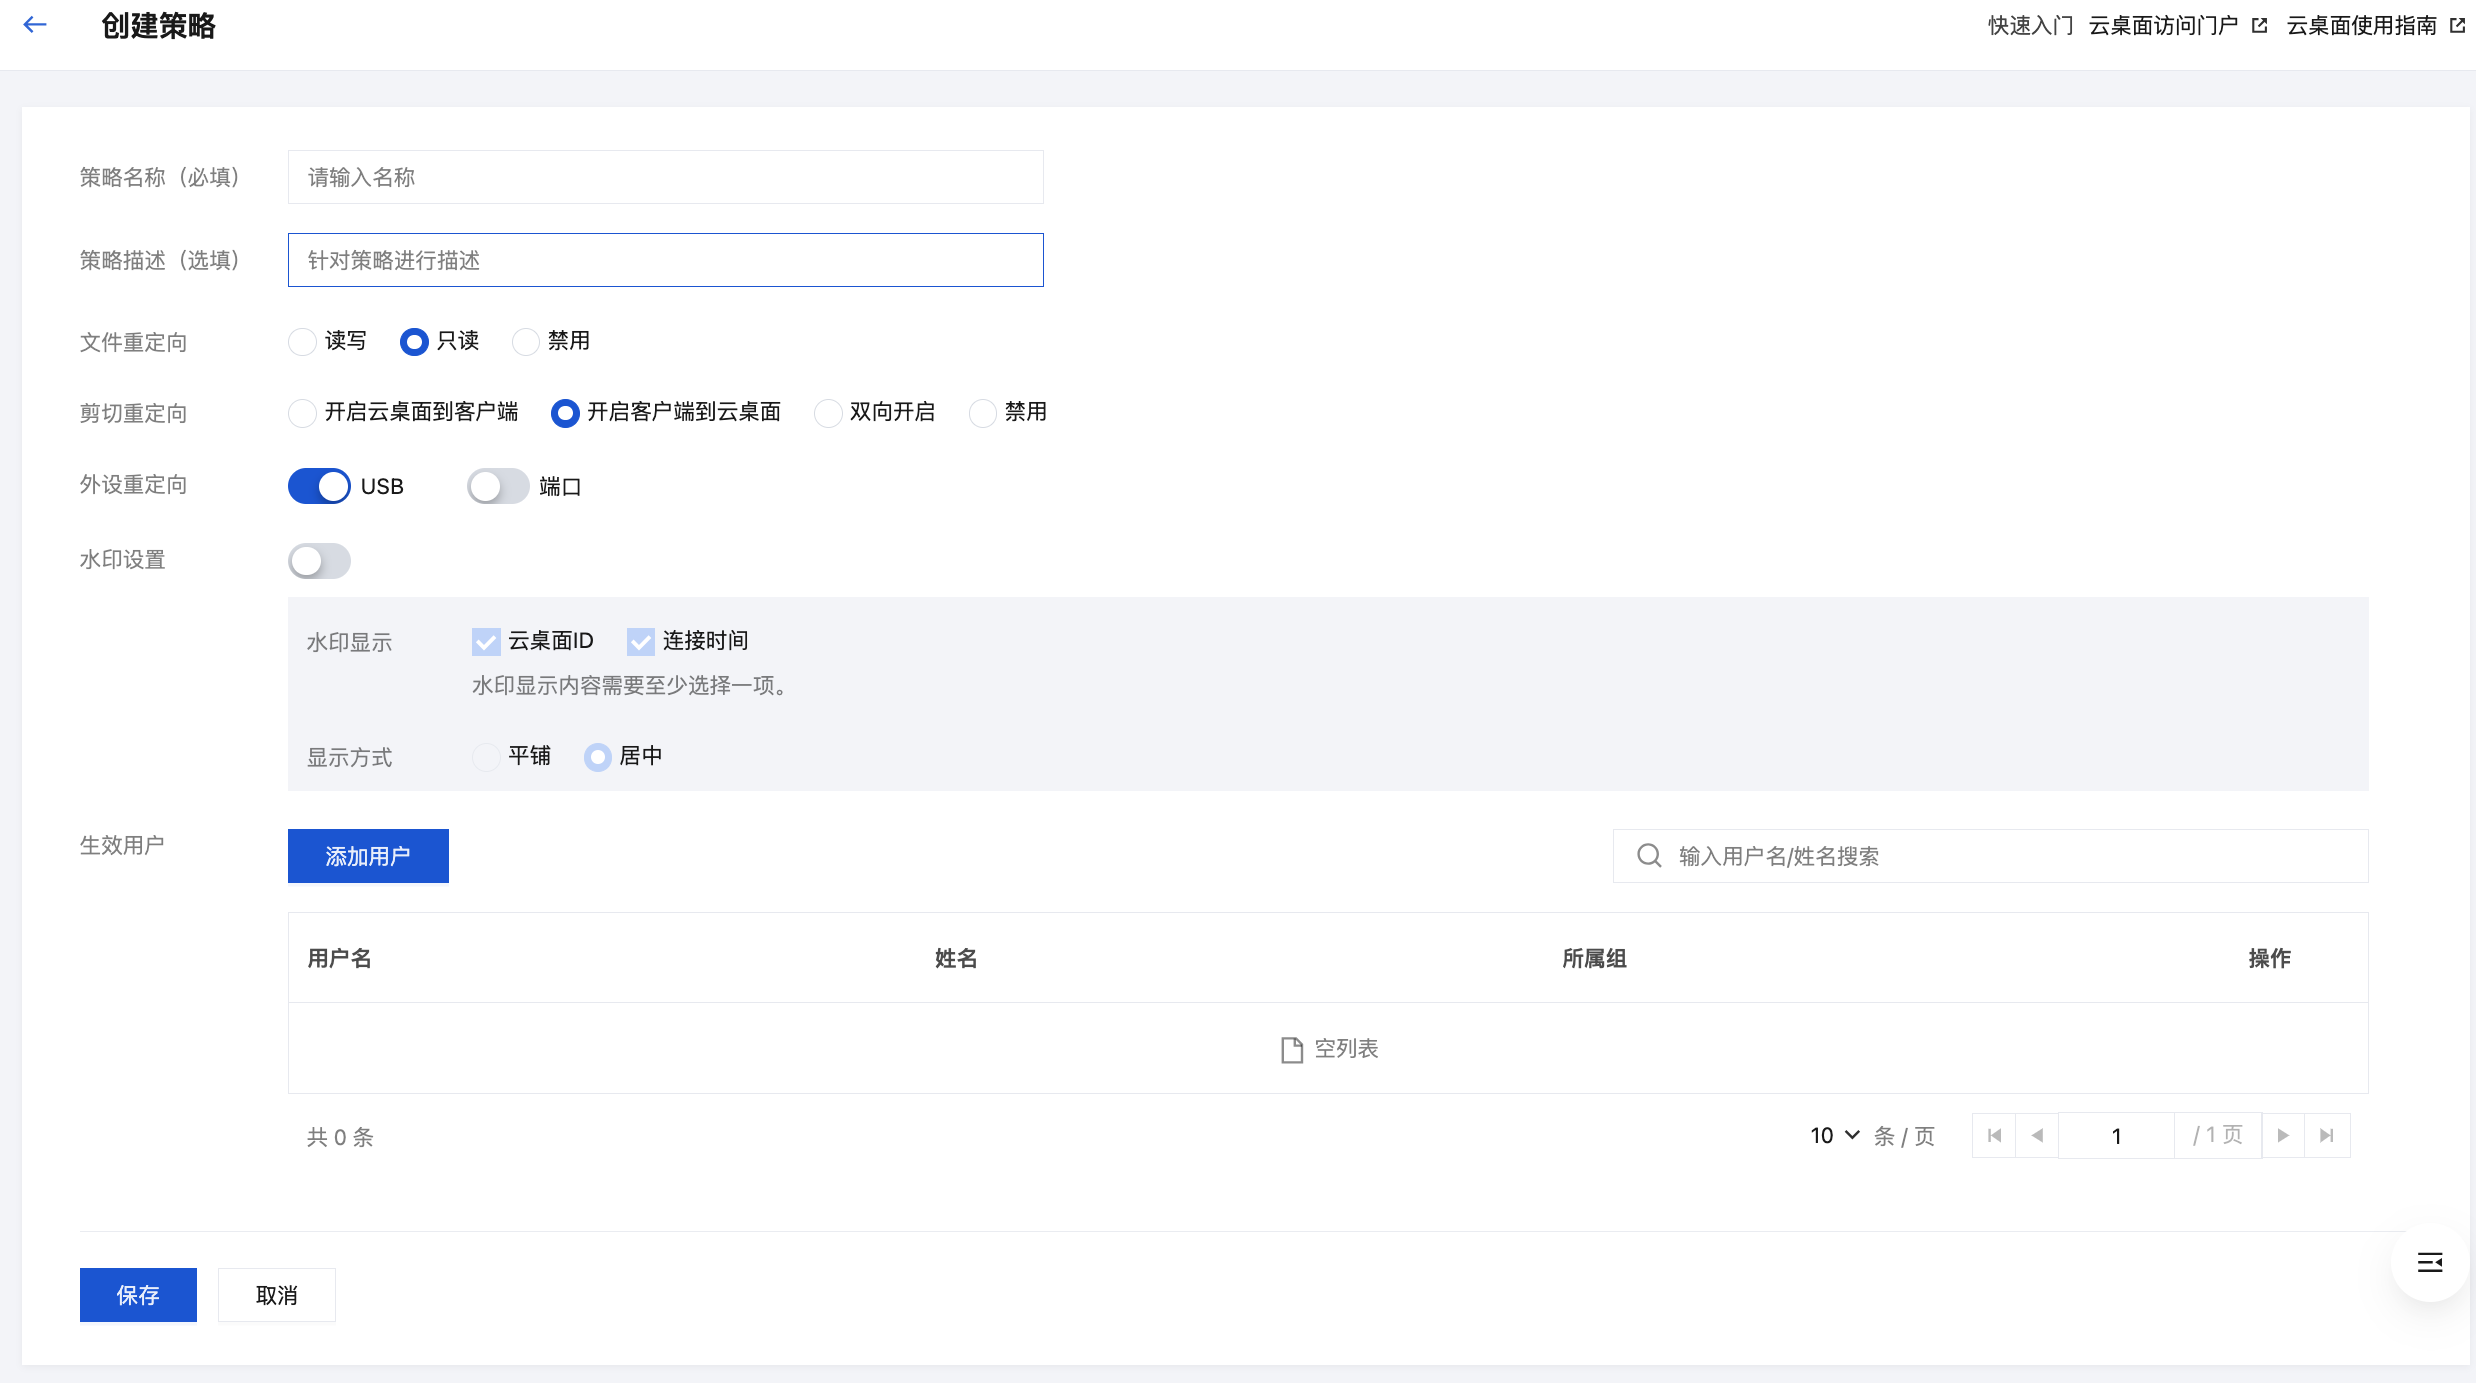Open the 快速入门 link
Viewport: 2476px width, 1383px height.
coord(2030,26)
